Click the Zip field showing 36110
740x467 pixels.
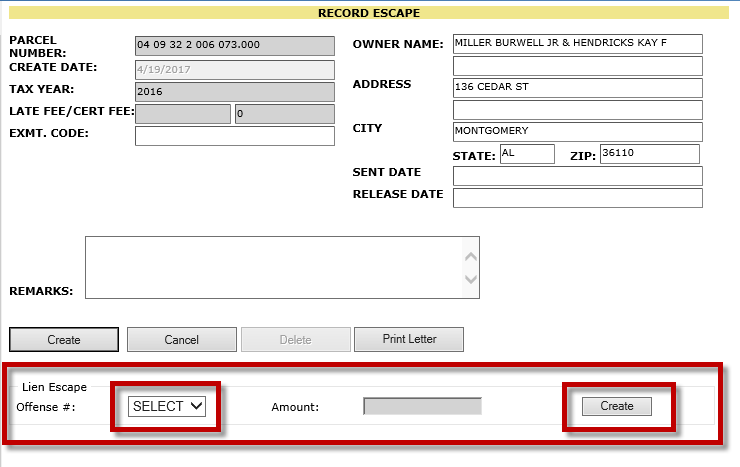coord(650,154)
